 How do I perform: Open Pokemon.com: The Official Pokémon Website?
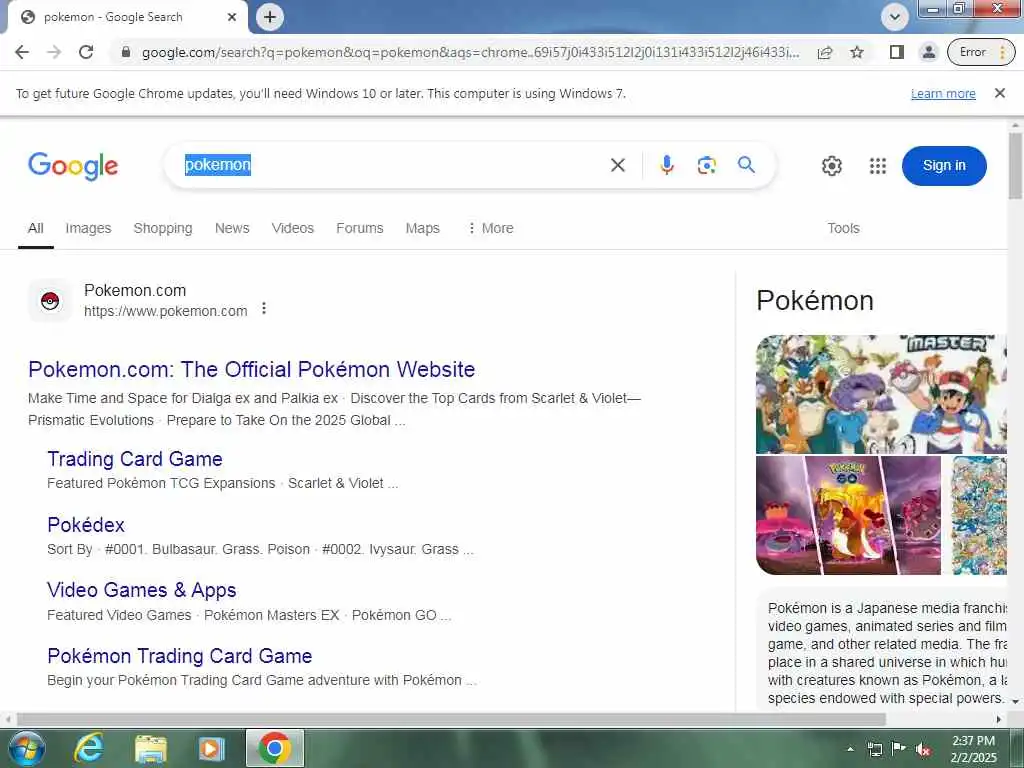tap(251, 369)
